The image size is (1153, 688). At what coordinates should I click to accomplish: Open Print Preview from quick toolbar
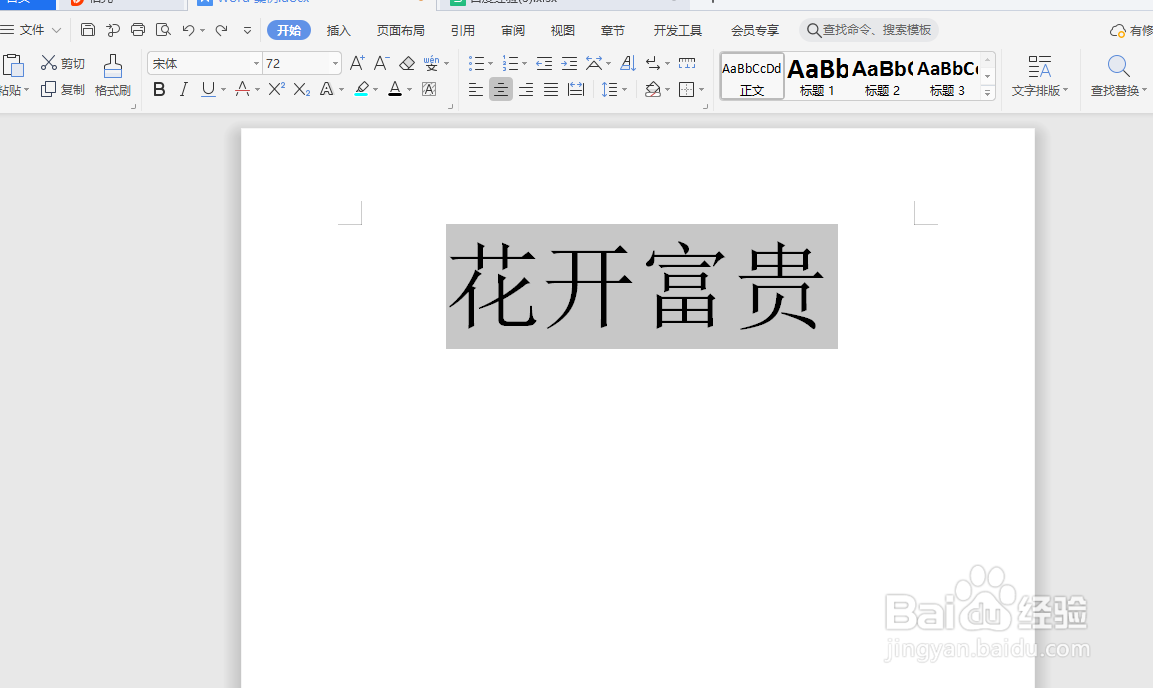point(163,30)
